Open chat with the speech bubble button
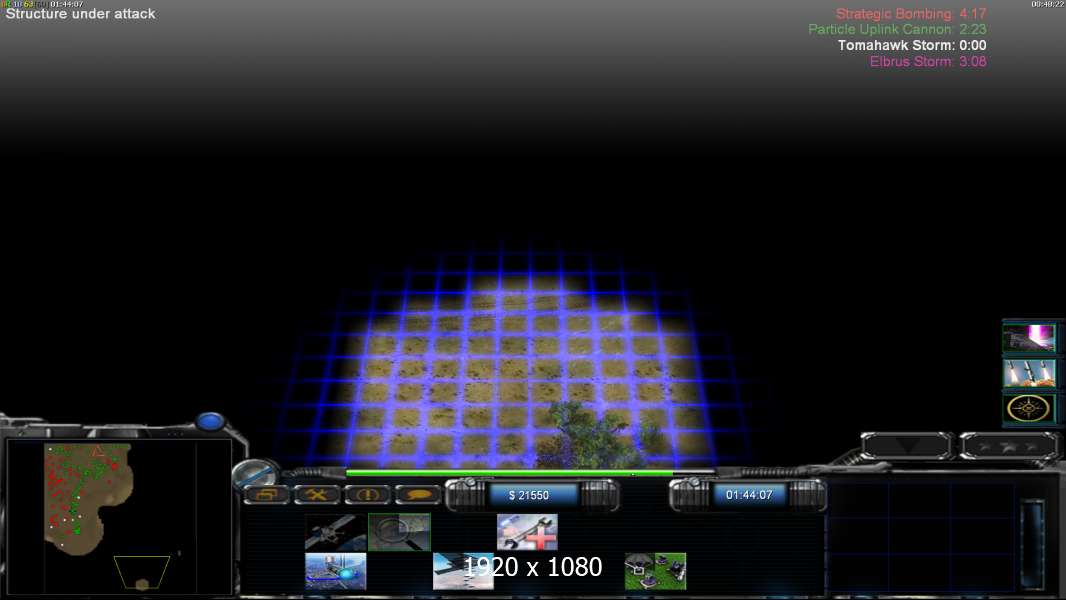Screen dimensions: 1066x600 pyautogui.click(x=418, y=495)
